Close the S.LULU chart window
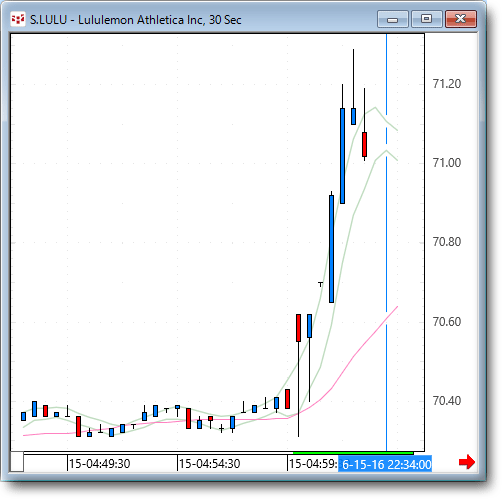 coord(461,19)
